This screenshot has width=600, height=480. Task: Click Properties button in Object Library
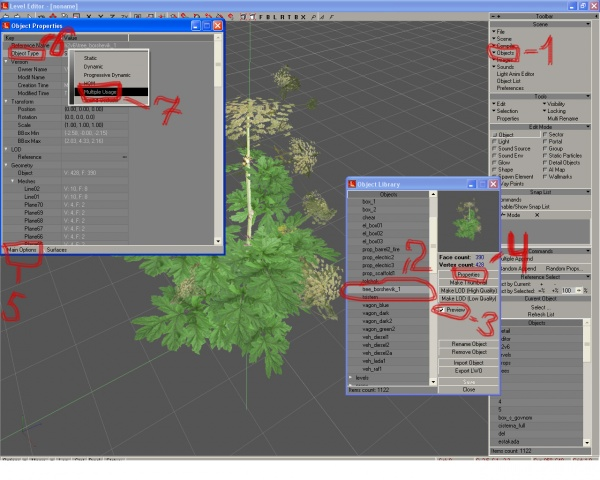[x=468, y=274]
